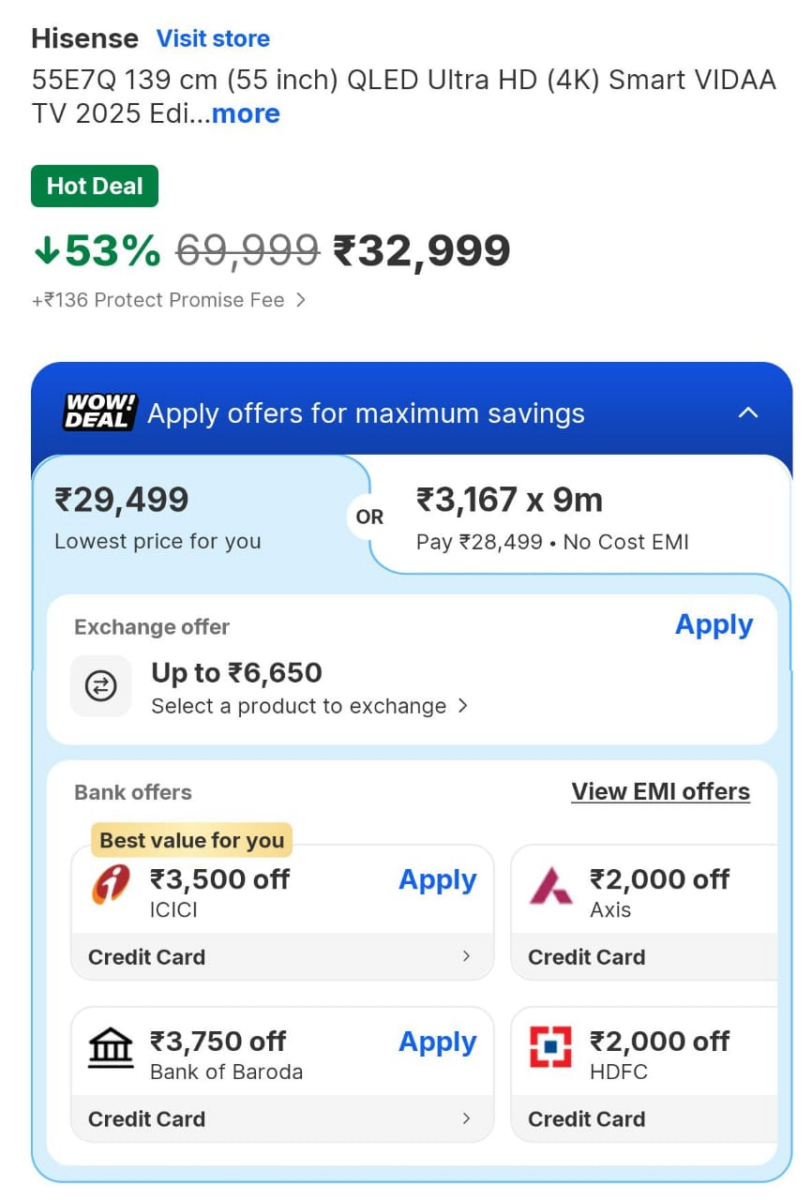Expand Bank of Baroda Credit Card details
The image size is (812, 1200).
467,1119
